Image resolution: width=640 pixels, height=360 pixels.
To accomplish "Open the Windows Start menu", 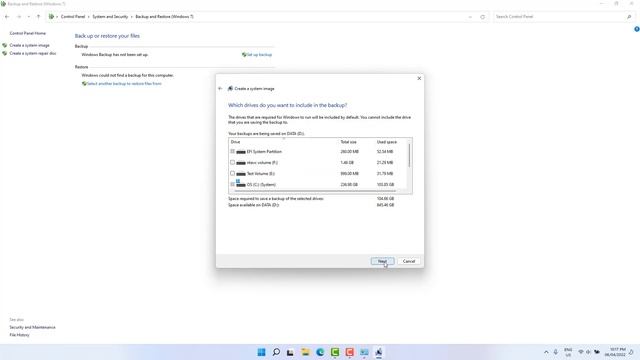I will pyautogui.click(x=262, y=352).
